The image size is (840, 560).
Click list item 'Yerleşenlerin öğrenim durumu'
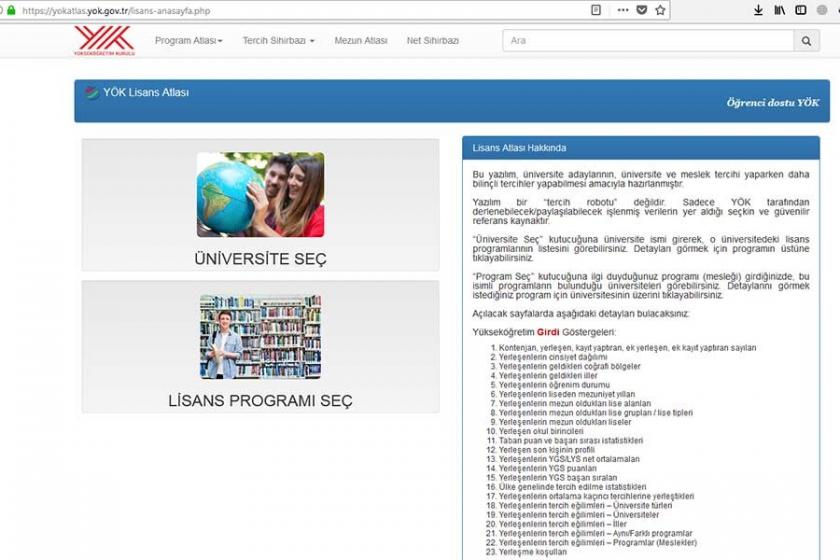point(554,385)
